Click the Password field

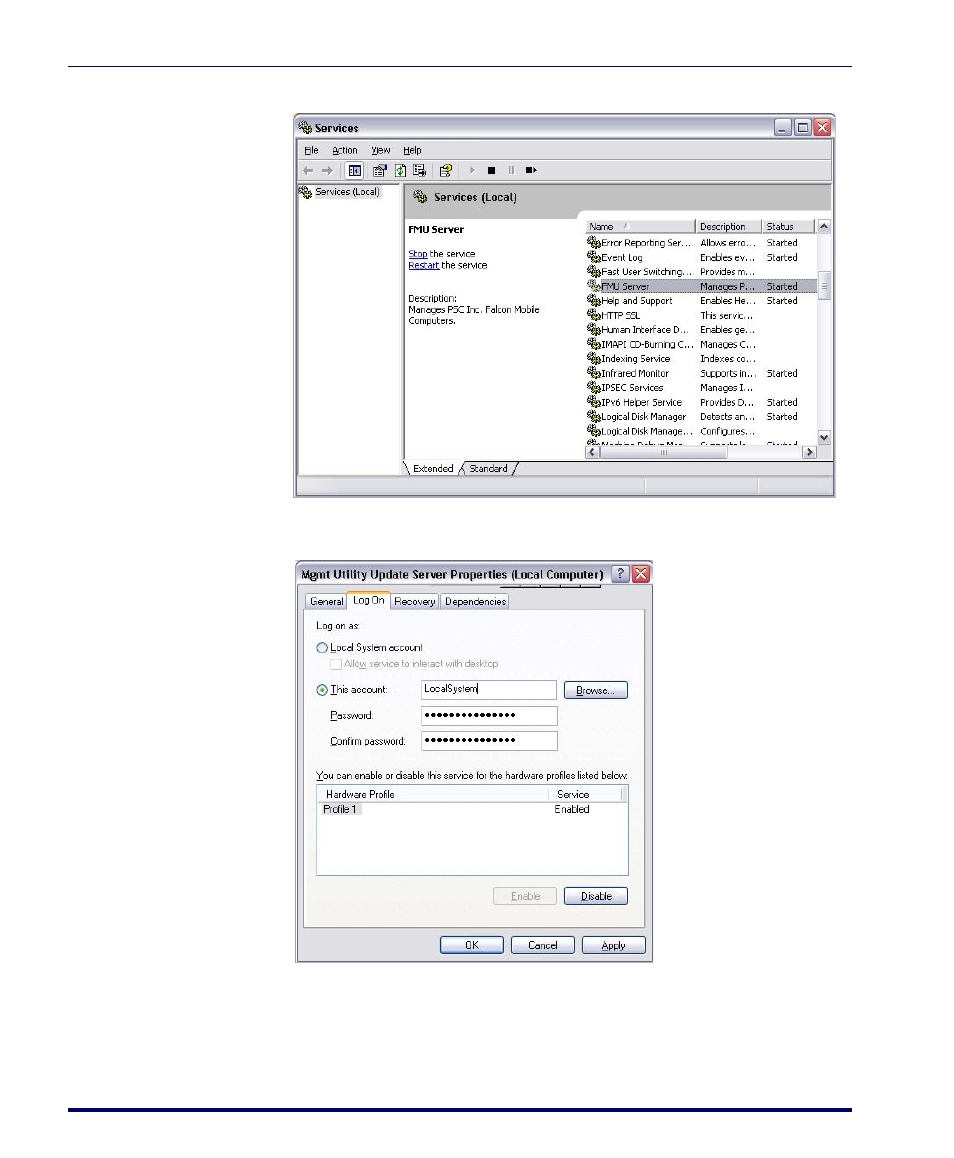489,716
